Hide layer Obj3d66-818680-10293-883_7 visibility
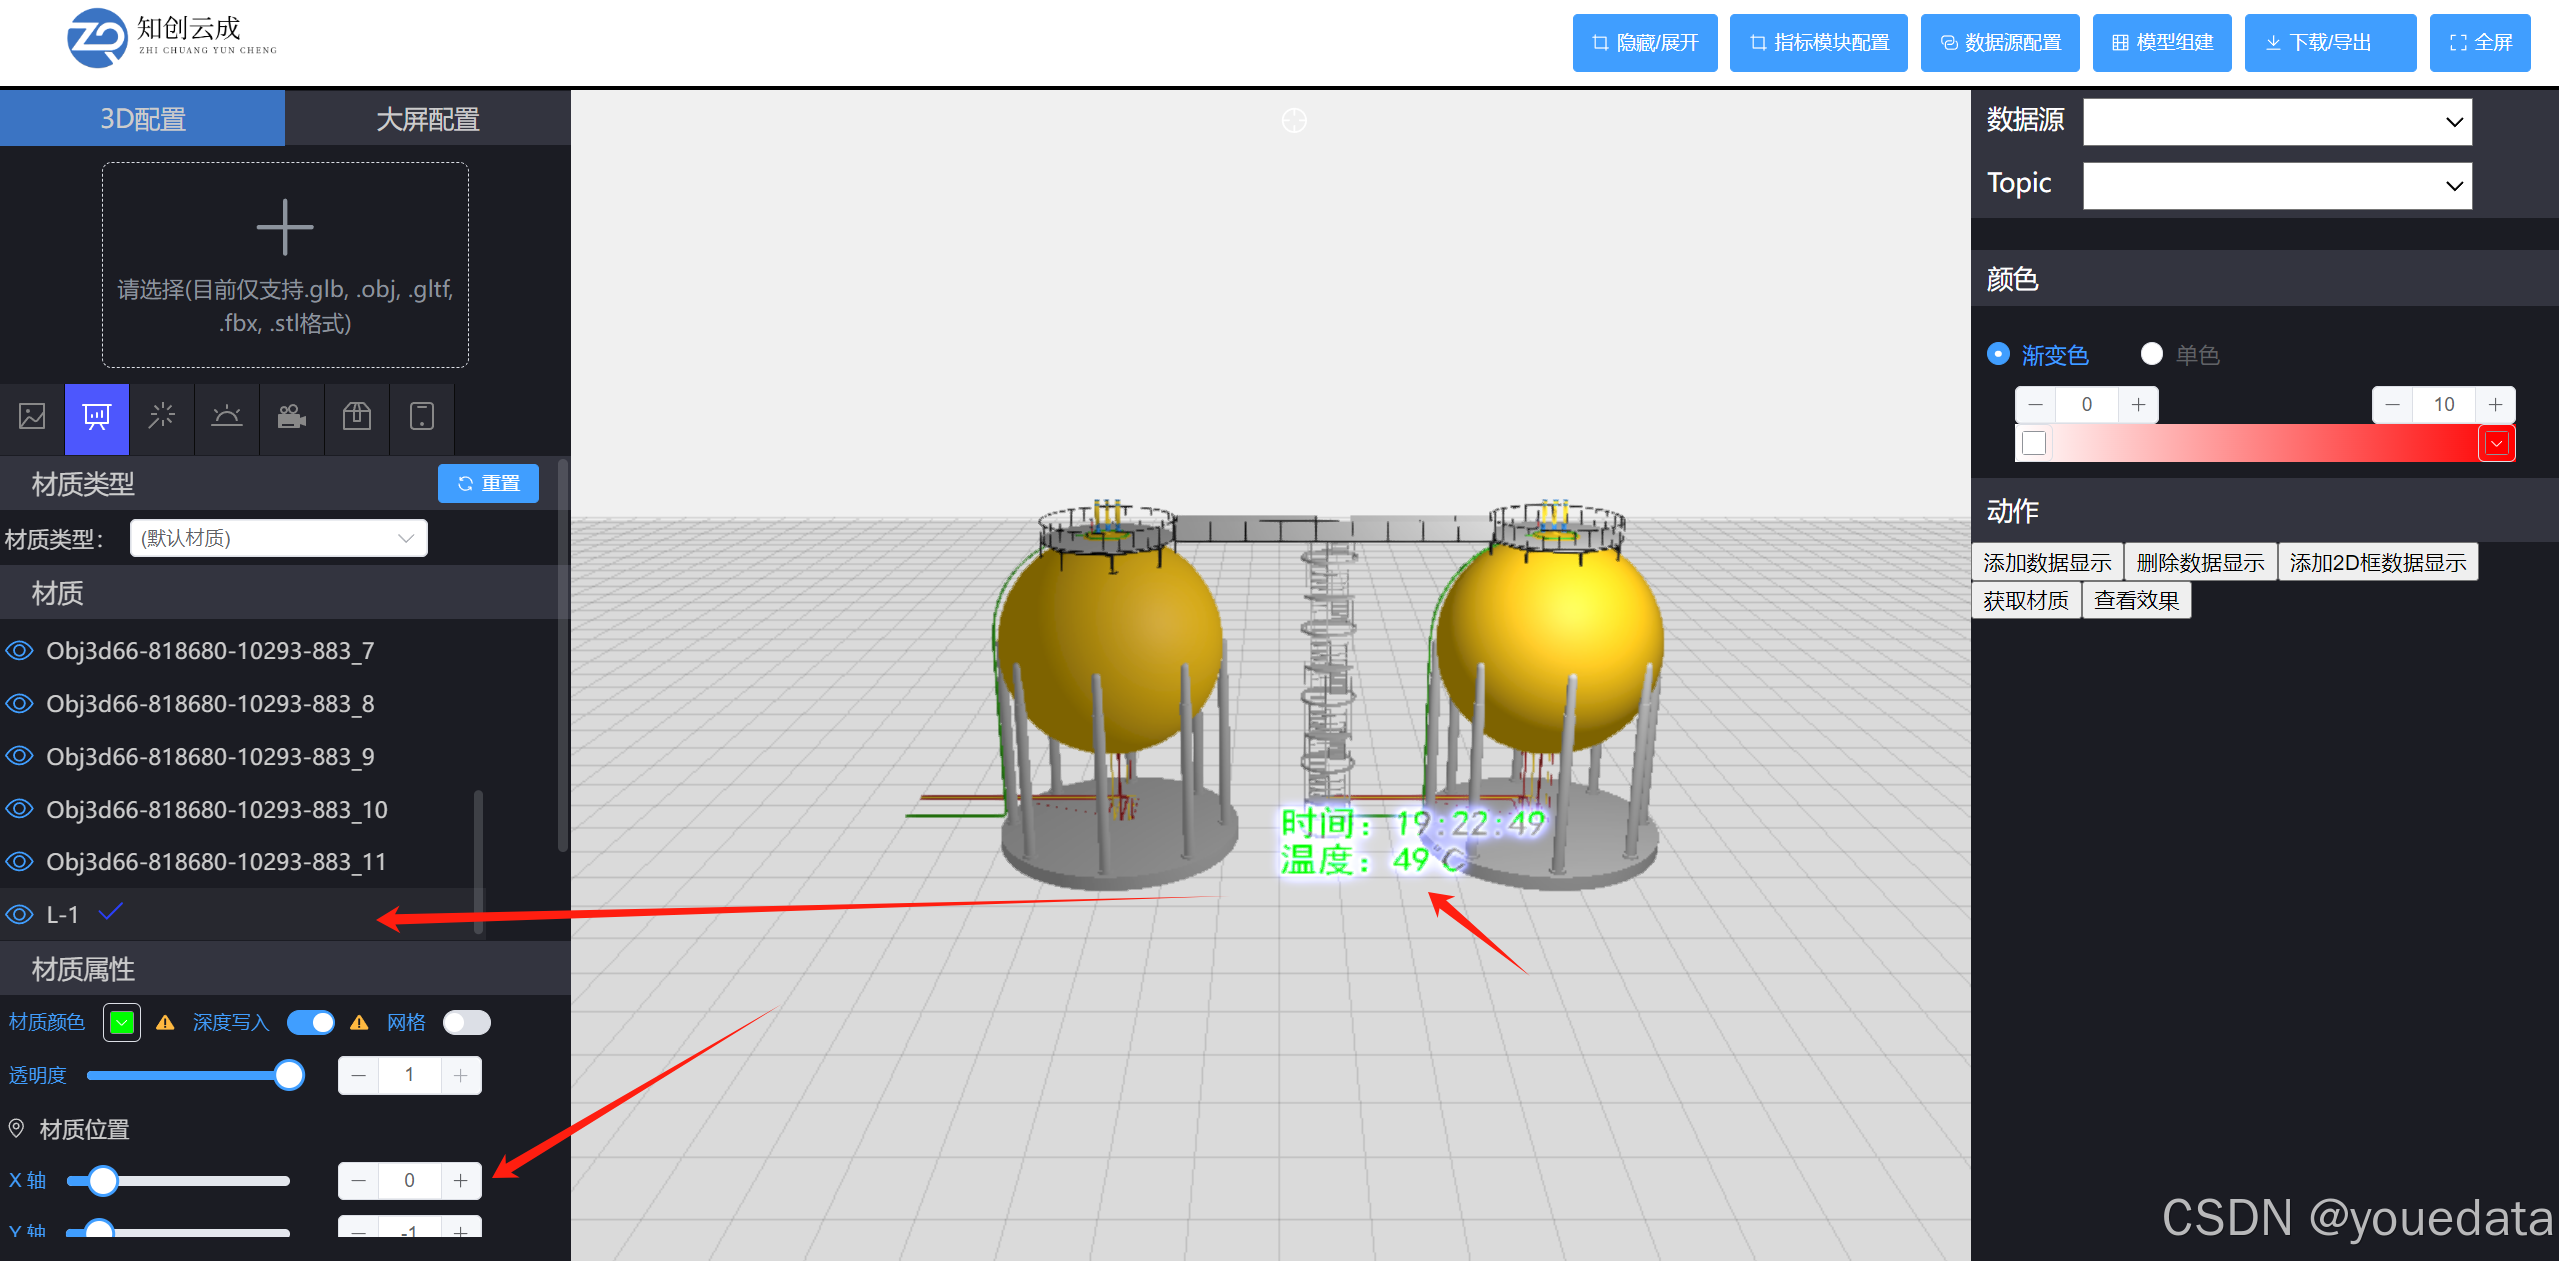 click(x=19, y=650)
